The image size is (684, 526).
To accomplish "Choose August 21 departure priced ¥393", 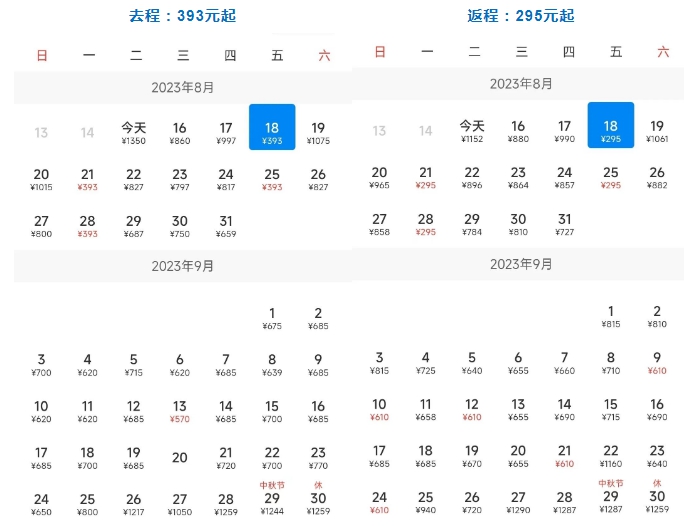I will coord(88,180).
